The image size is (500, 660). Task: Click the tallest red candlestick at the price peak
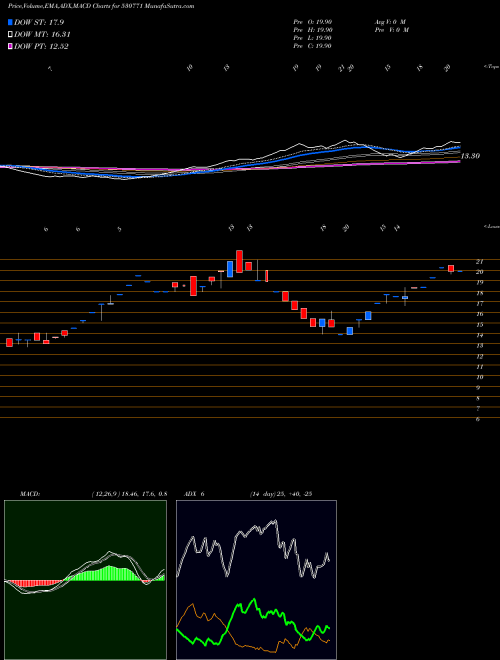click(x=239, y=261)
